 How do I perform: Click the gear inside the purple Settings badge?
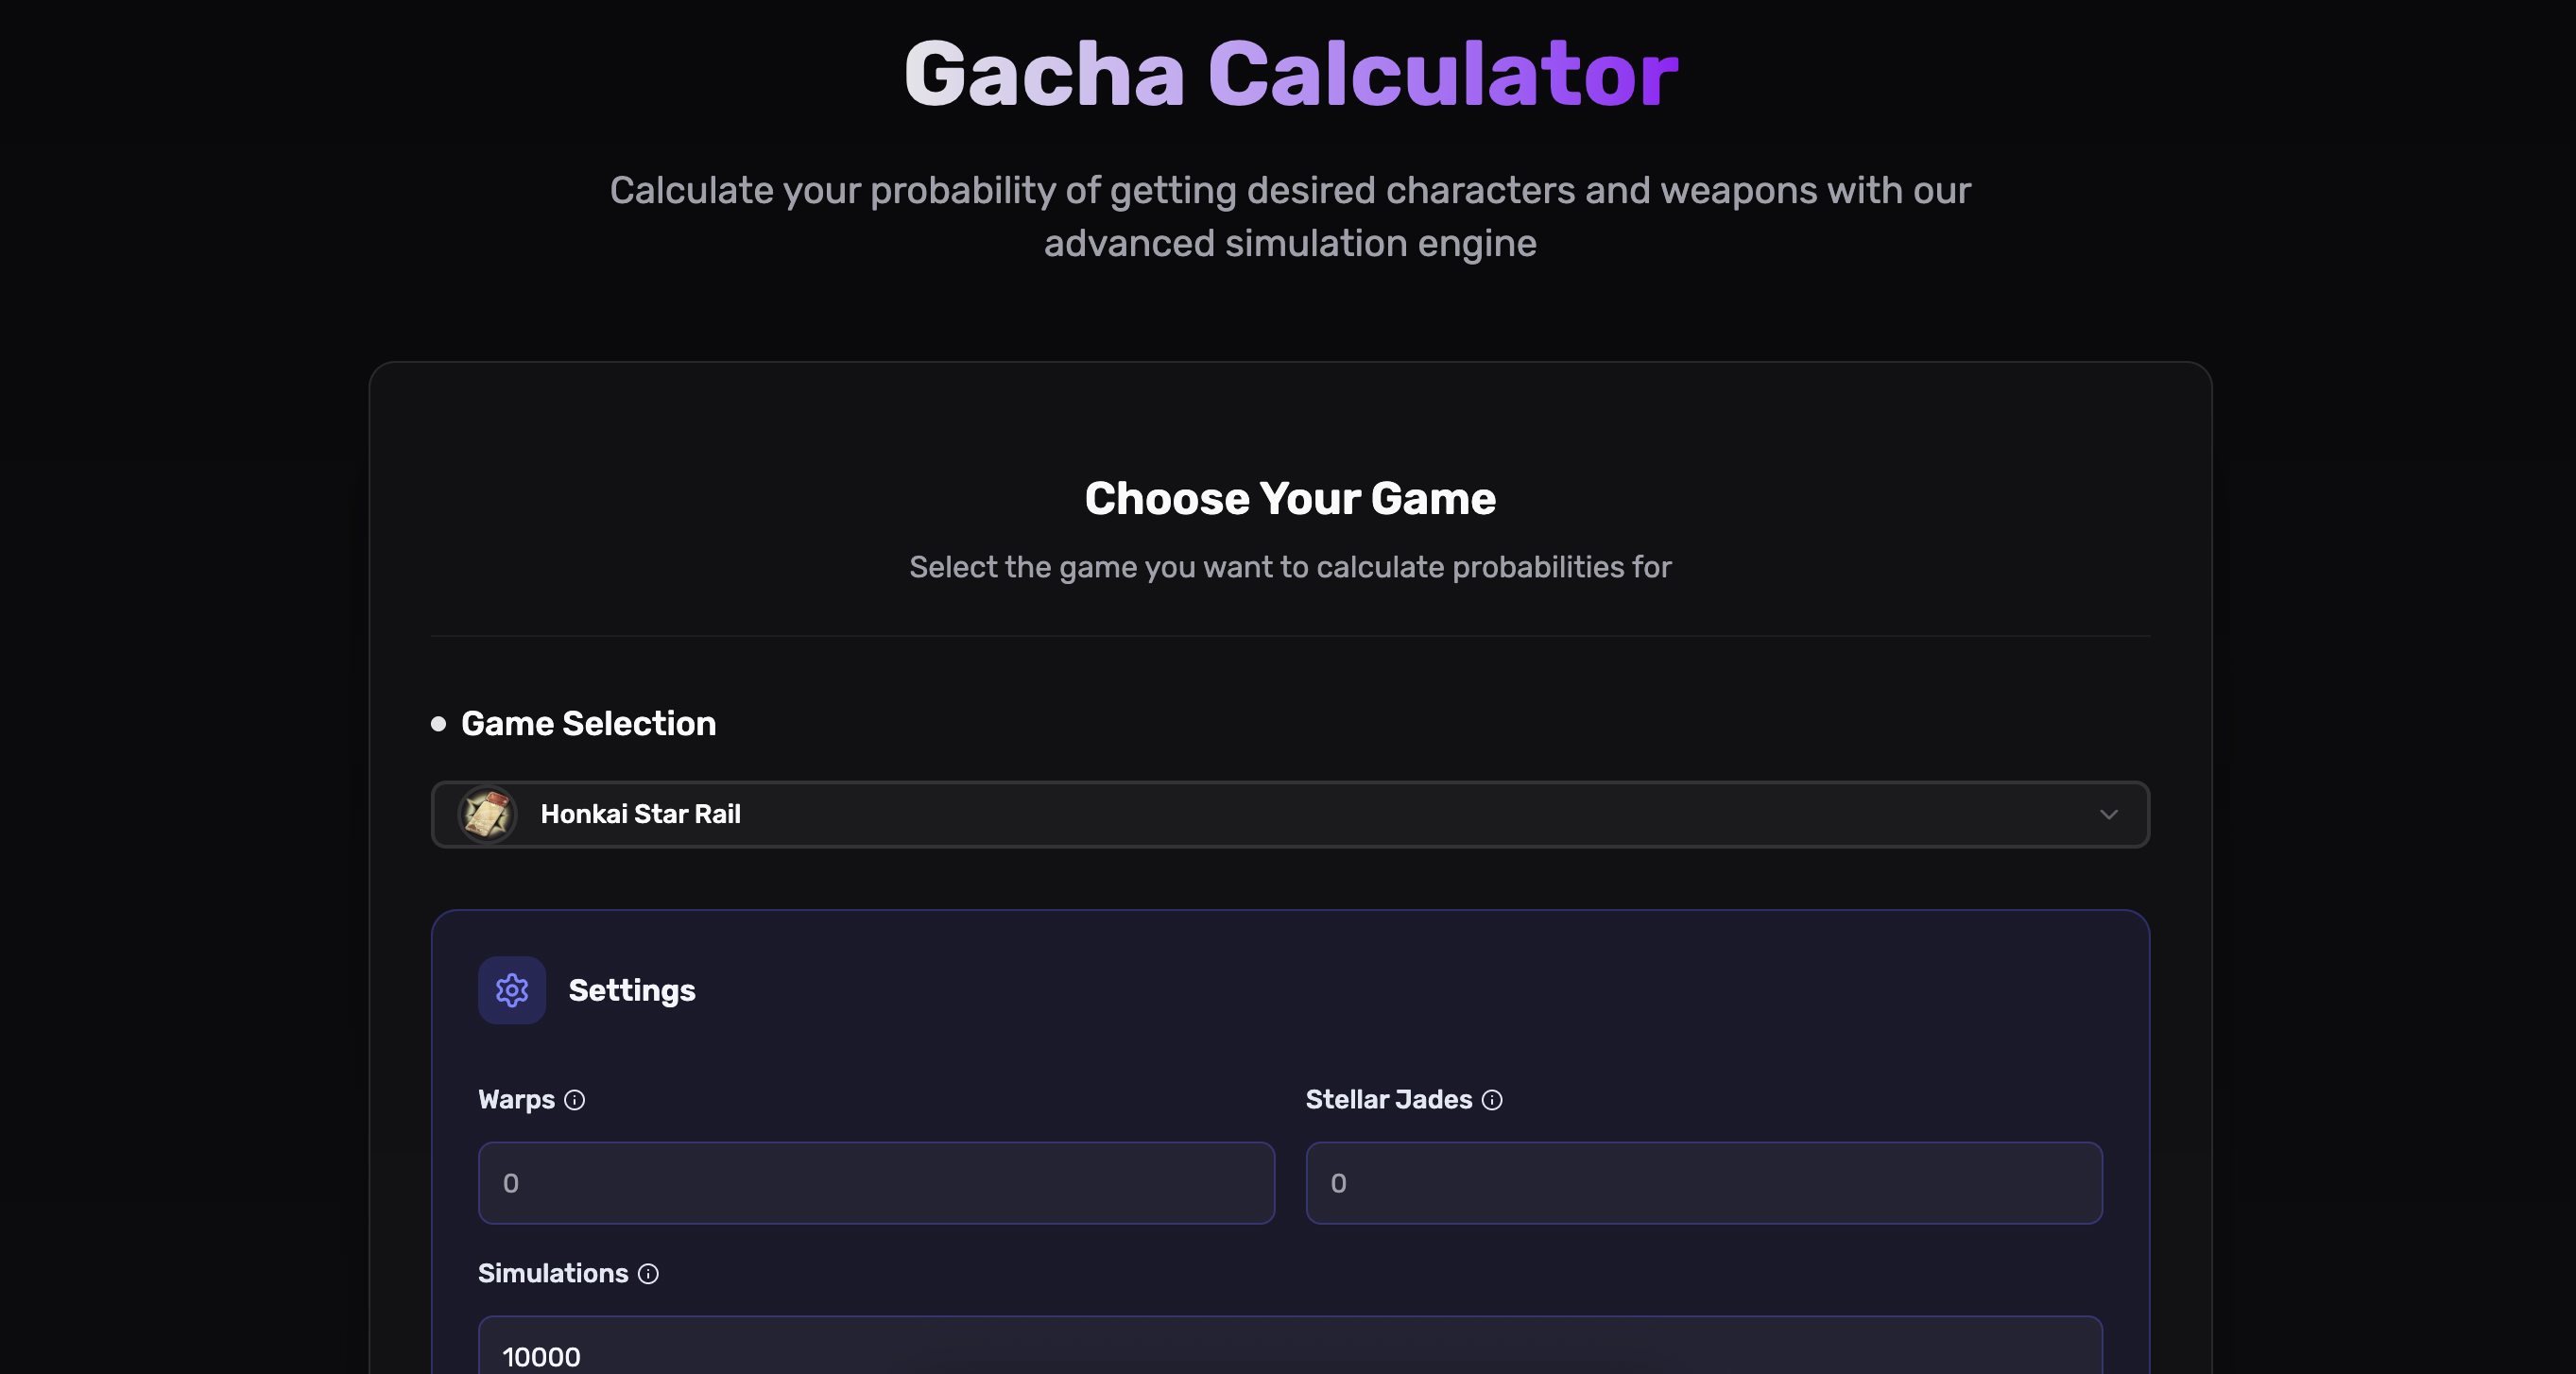[x=511, y=990]
